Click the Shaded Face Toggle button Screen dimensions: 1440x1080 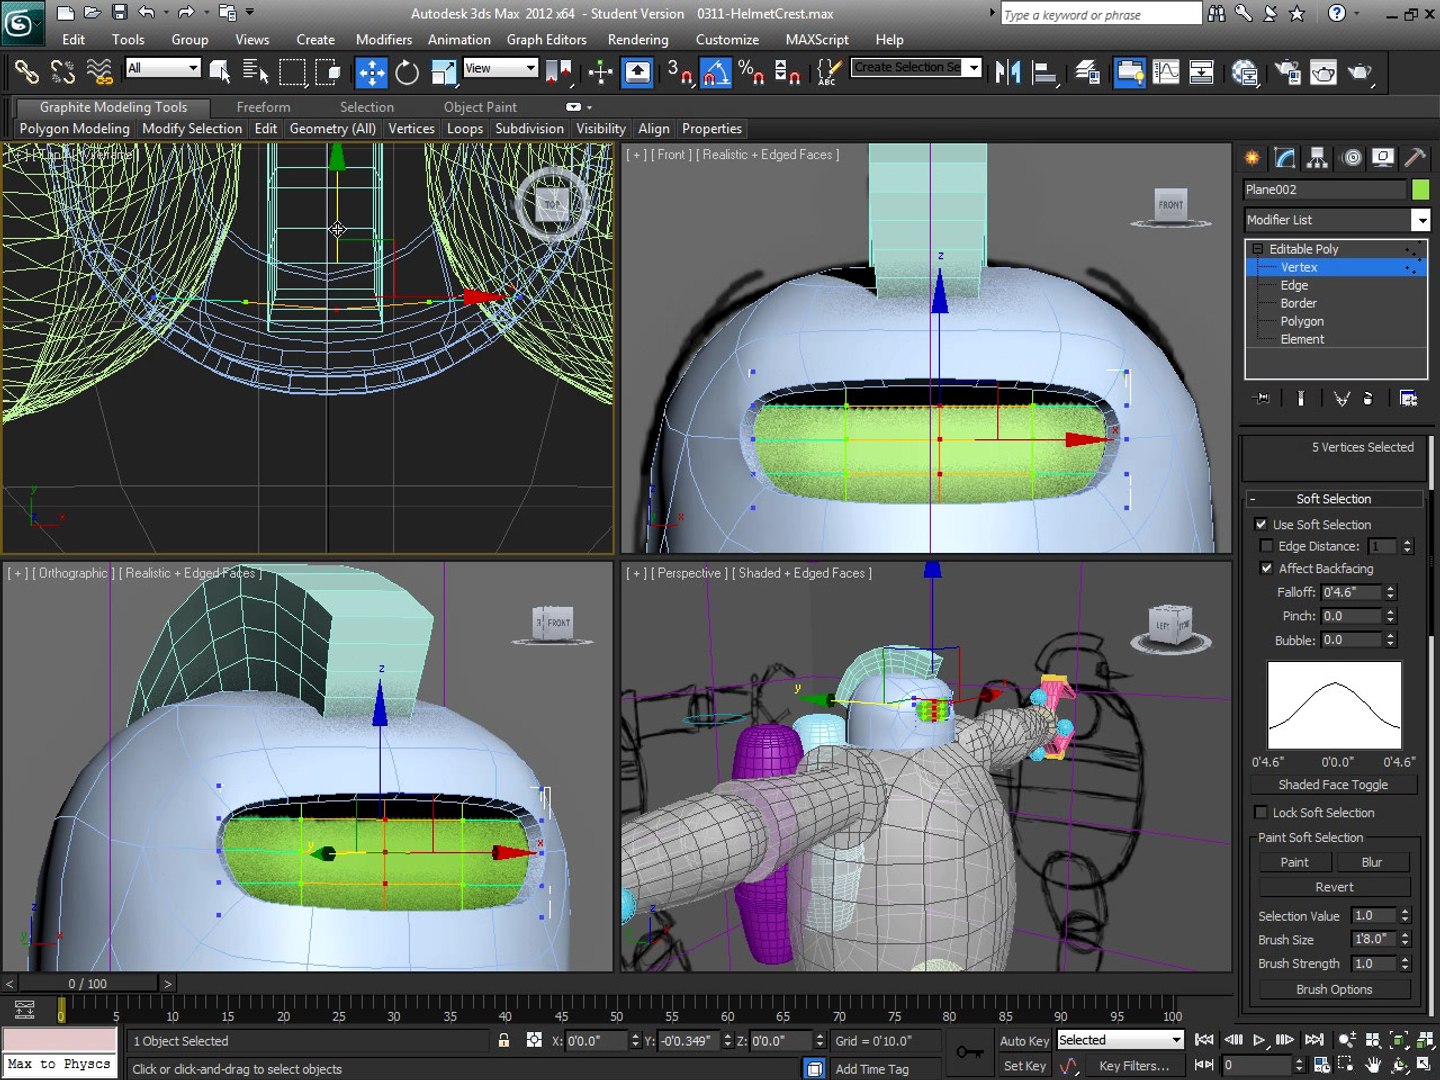(1333, 785)
